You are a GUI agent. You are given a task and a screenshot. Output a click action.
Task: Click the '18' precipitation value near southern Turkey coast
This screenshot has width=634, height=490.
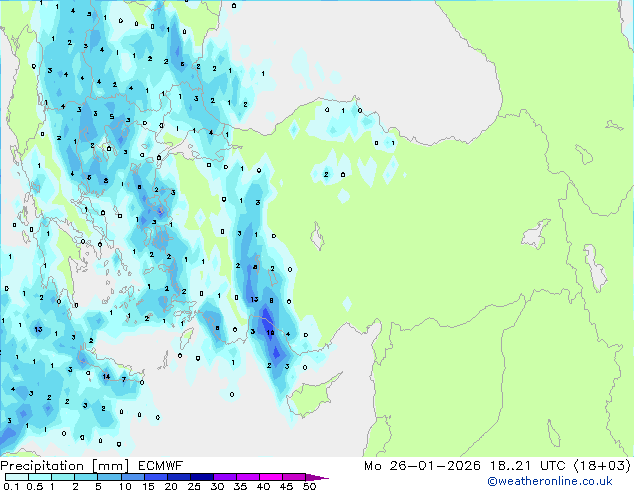point(271,333)
